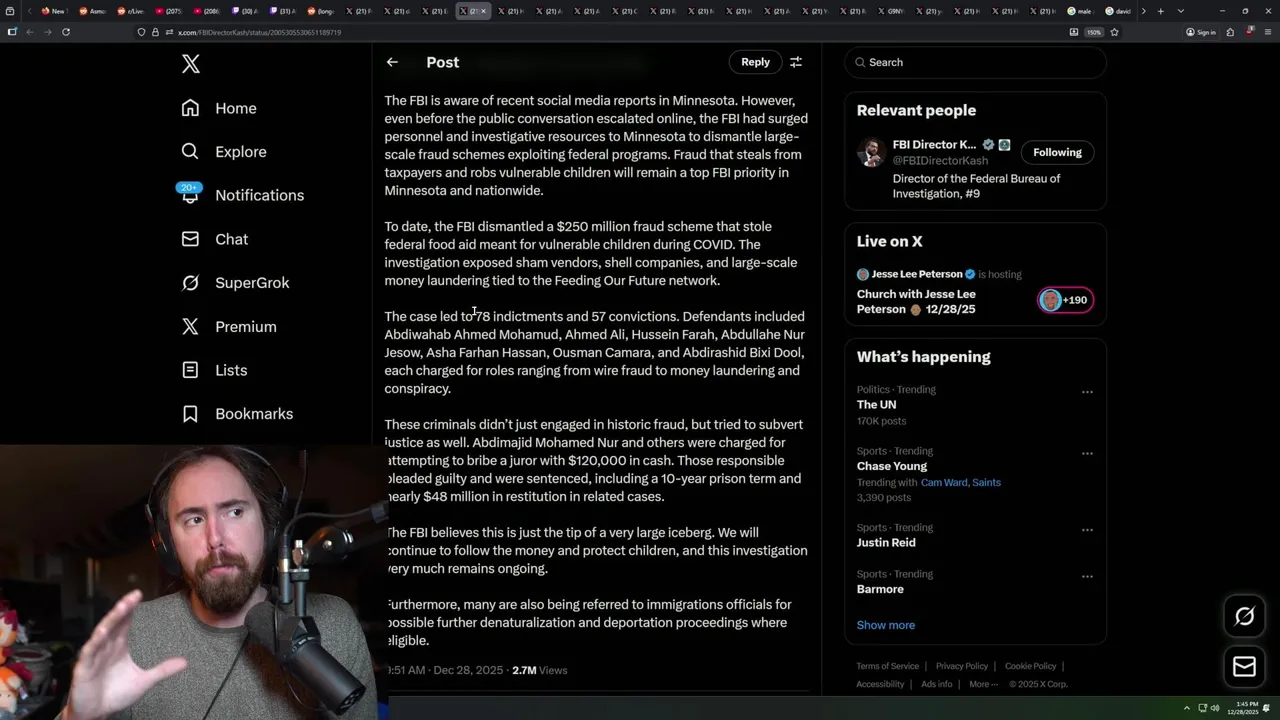Open Church with Jesse Lee Peterson broadcast

click(916, 301)
